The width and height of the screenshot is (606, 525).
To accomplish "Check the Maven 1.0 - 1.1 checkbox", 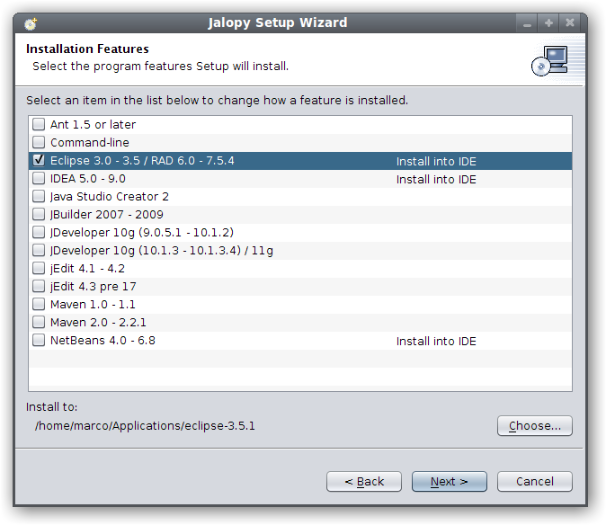I will pyautogui.click(x=38, y=304).
